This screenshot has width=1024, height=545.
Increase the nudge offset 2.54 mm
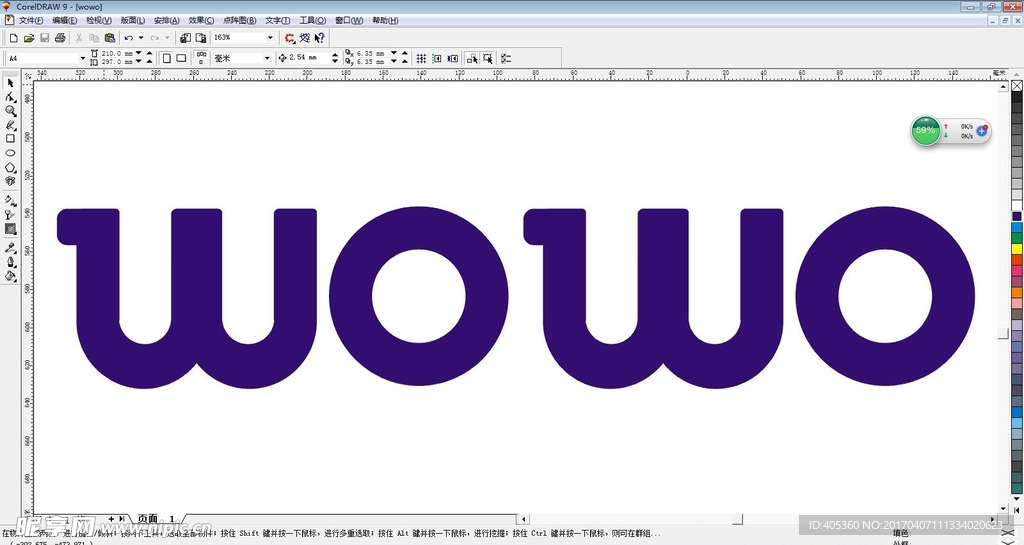pos(335,55)
